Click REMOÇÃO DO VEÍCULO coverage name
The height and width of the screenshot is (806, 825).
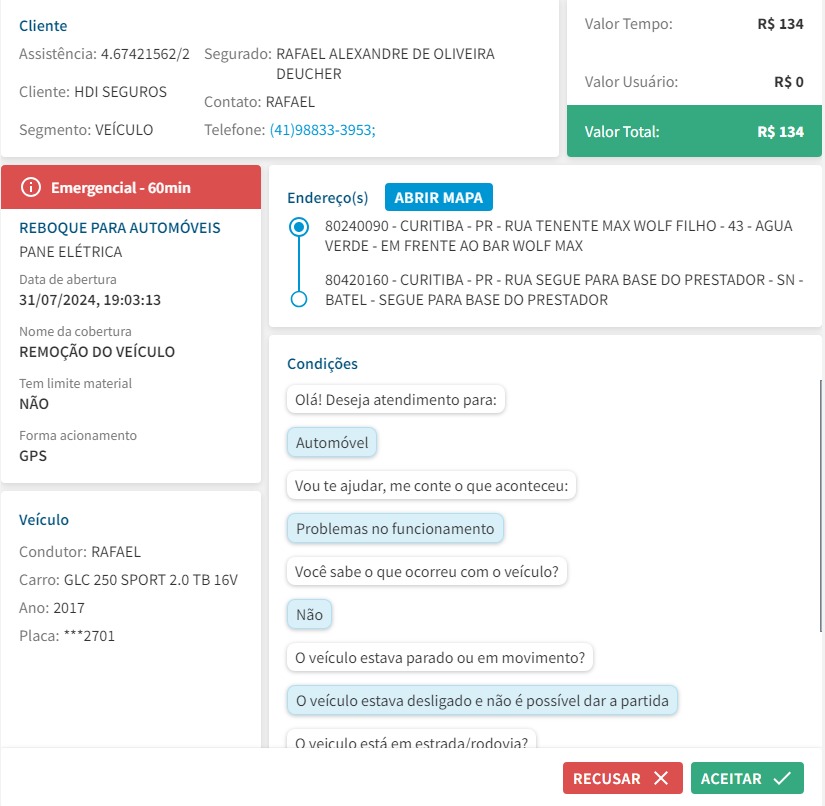pos(97,351)
